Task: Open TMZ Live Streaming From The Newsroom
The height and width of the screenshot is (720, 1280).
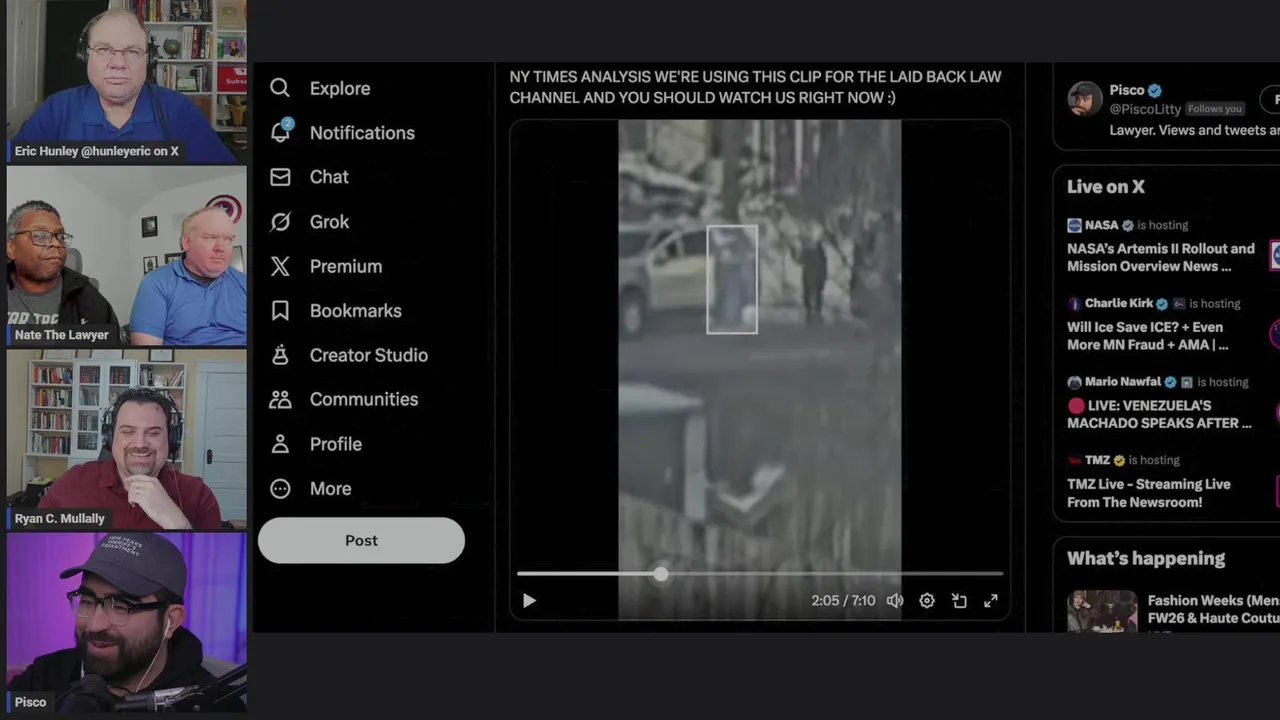Action: [x=1149, y=493]
